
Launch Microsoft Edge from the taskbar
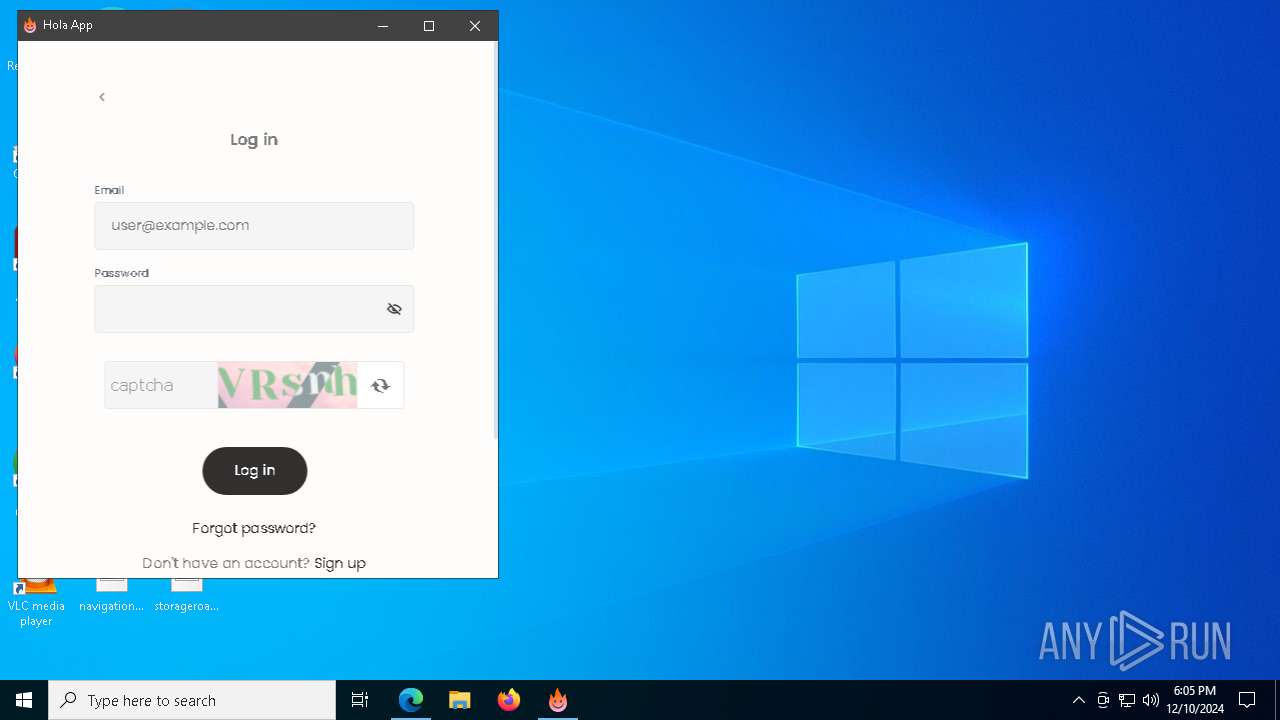click(x=411, y=700)
